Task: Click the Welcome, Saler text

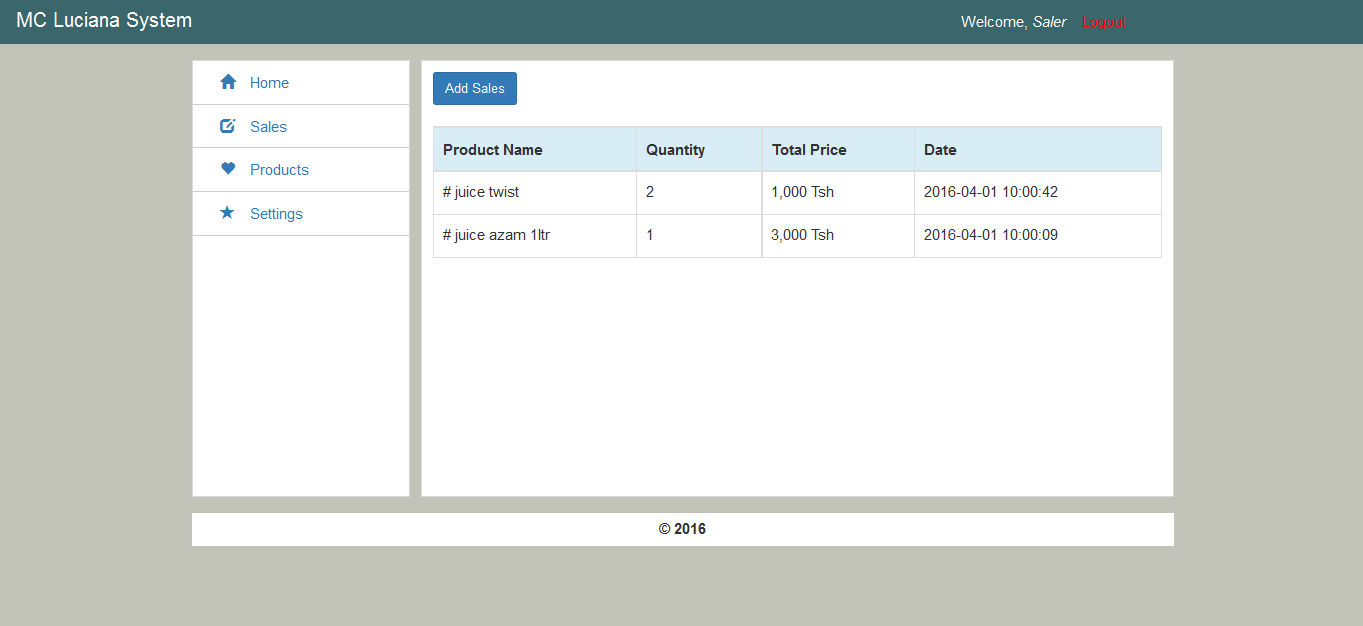Action: click(1013, 21)
